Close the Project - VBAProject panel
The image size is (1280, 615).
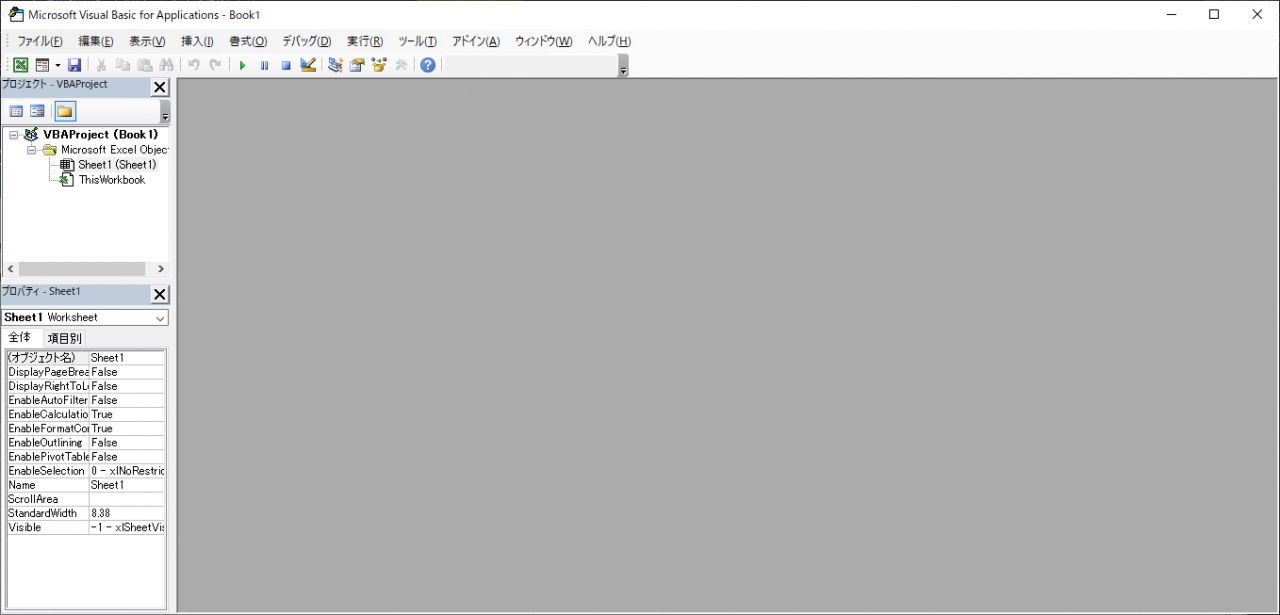pos(160,87)
